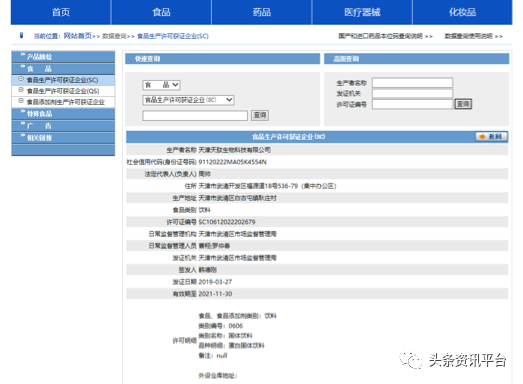Switch to the 药品 tab
Image resolution: width=523 pixels, height=384 pixels.
point(262,12)
